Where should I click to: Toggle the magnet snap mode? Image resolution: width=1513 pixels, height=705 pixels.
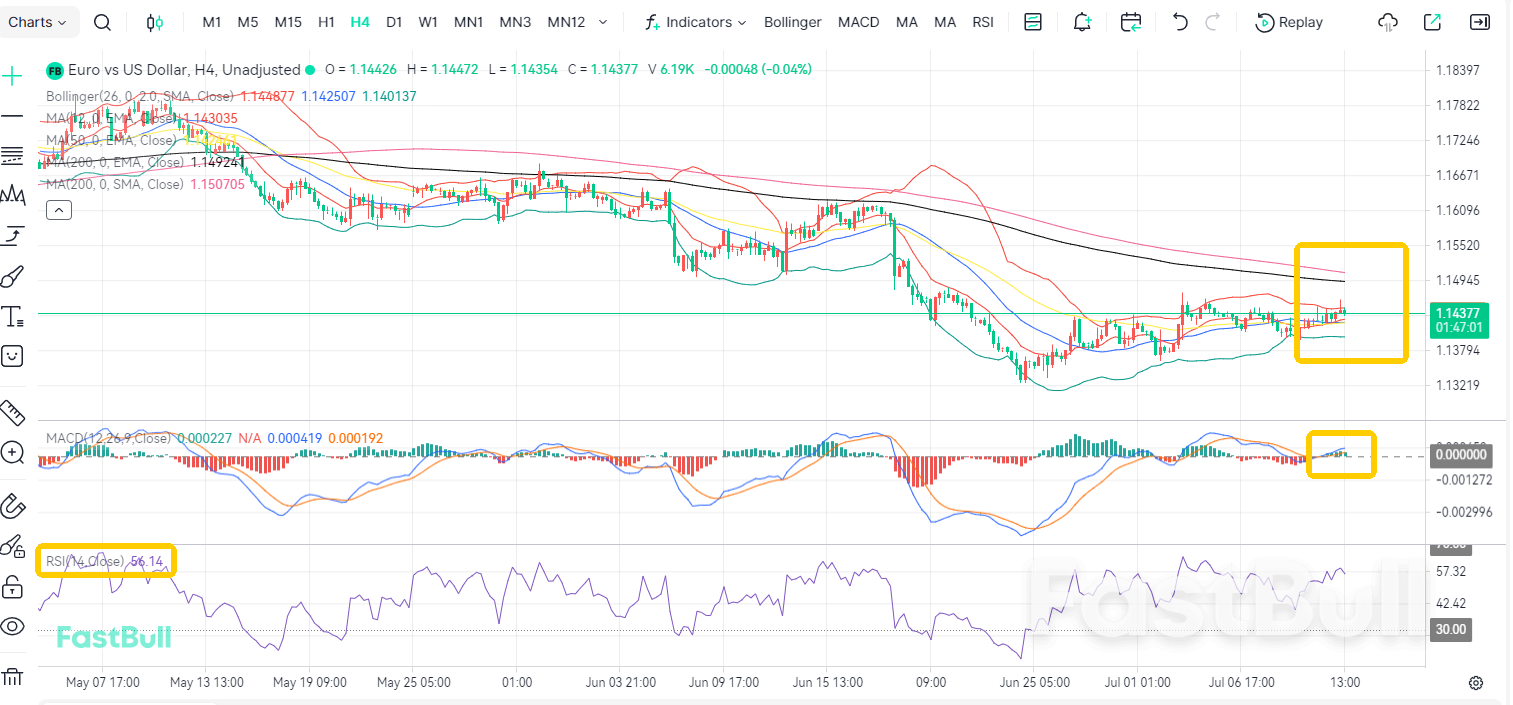(12, 506)
